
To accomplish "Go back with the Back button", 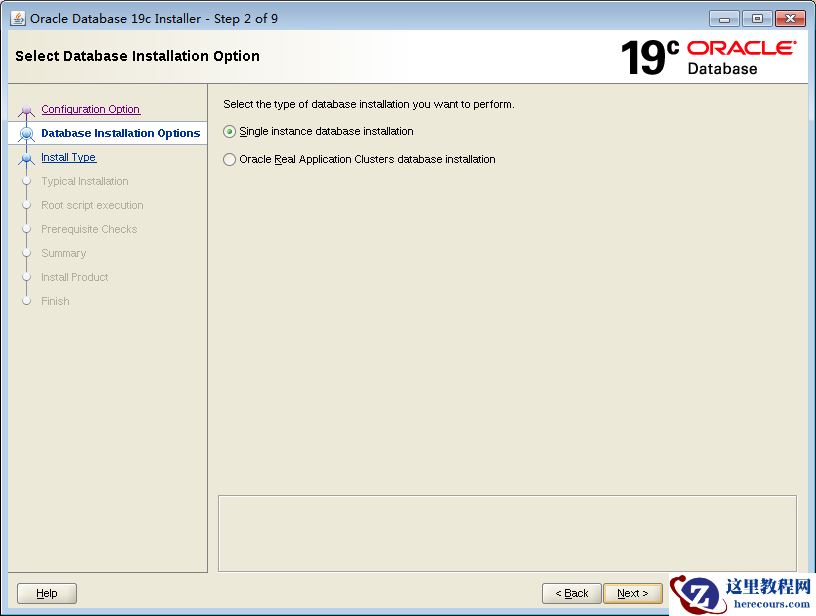I will tap(571, 593).
